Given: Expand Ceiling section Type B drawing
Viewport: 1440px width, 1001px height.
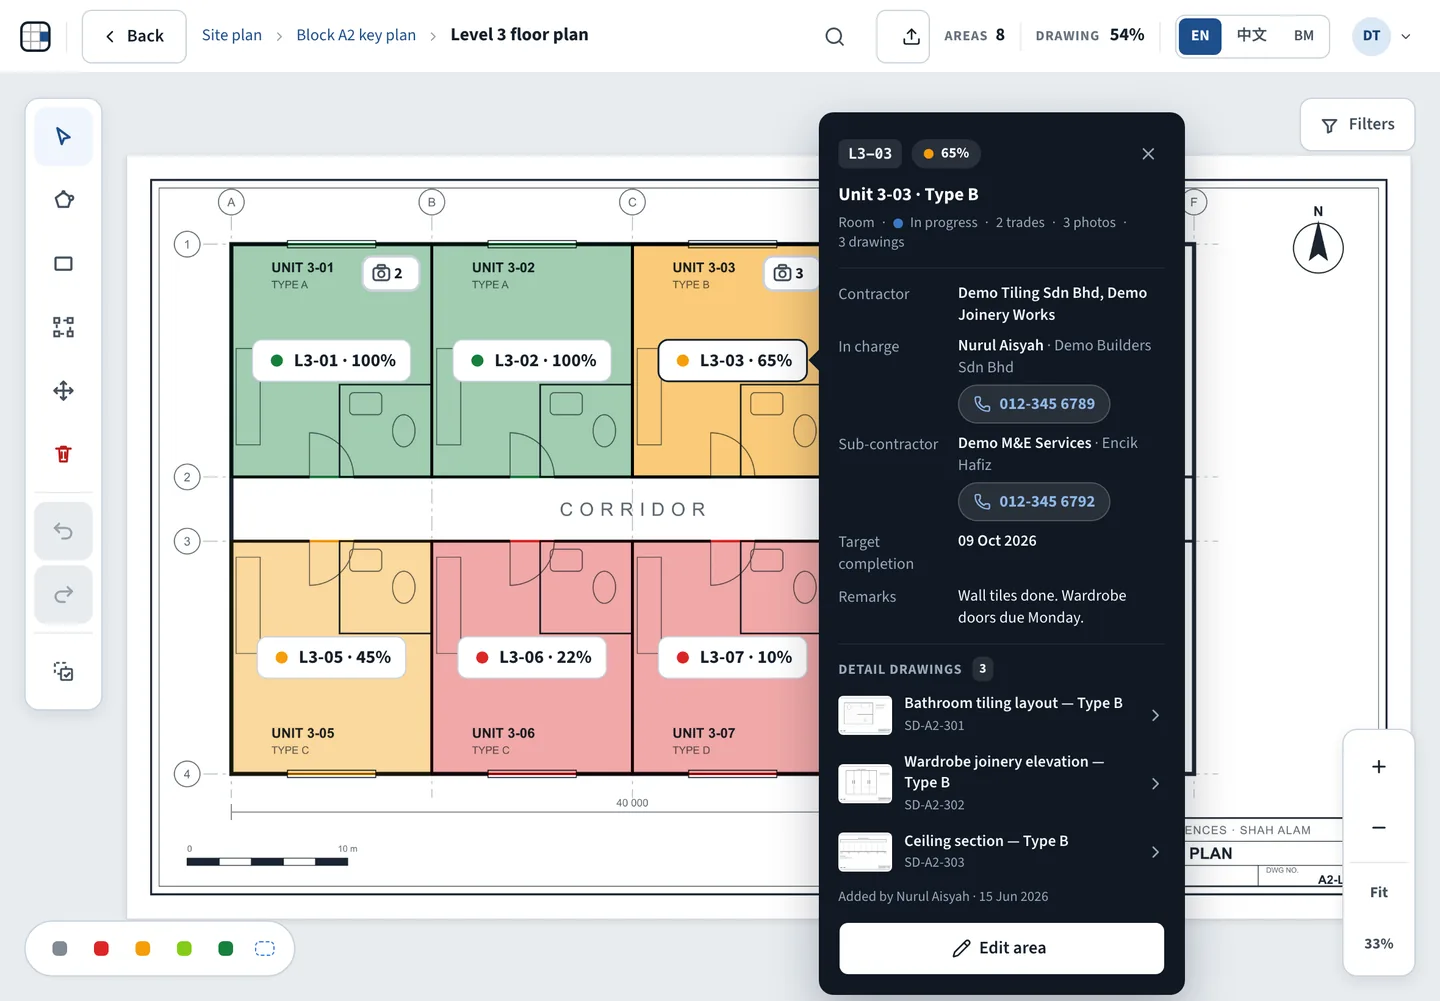Looking at the screenshot, I should [x=1001, y=851].
